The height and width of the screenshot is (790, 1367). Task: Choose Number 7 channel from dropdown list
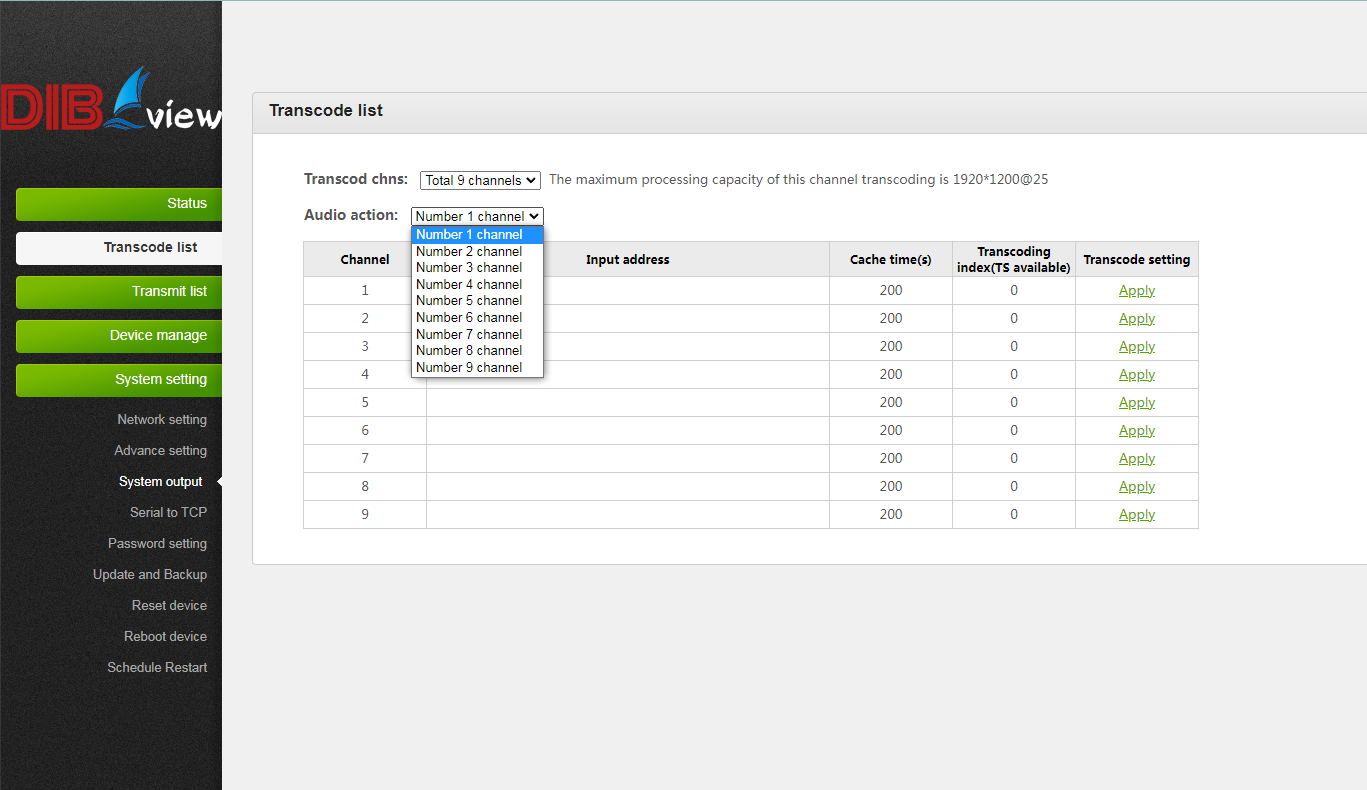(469, 334)
